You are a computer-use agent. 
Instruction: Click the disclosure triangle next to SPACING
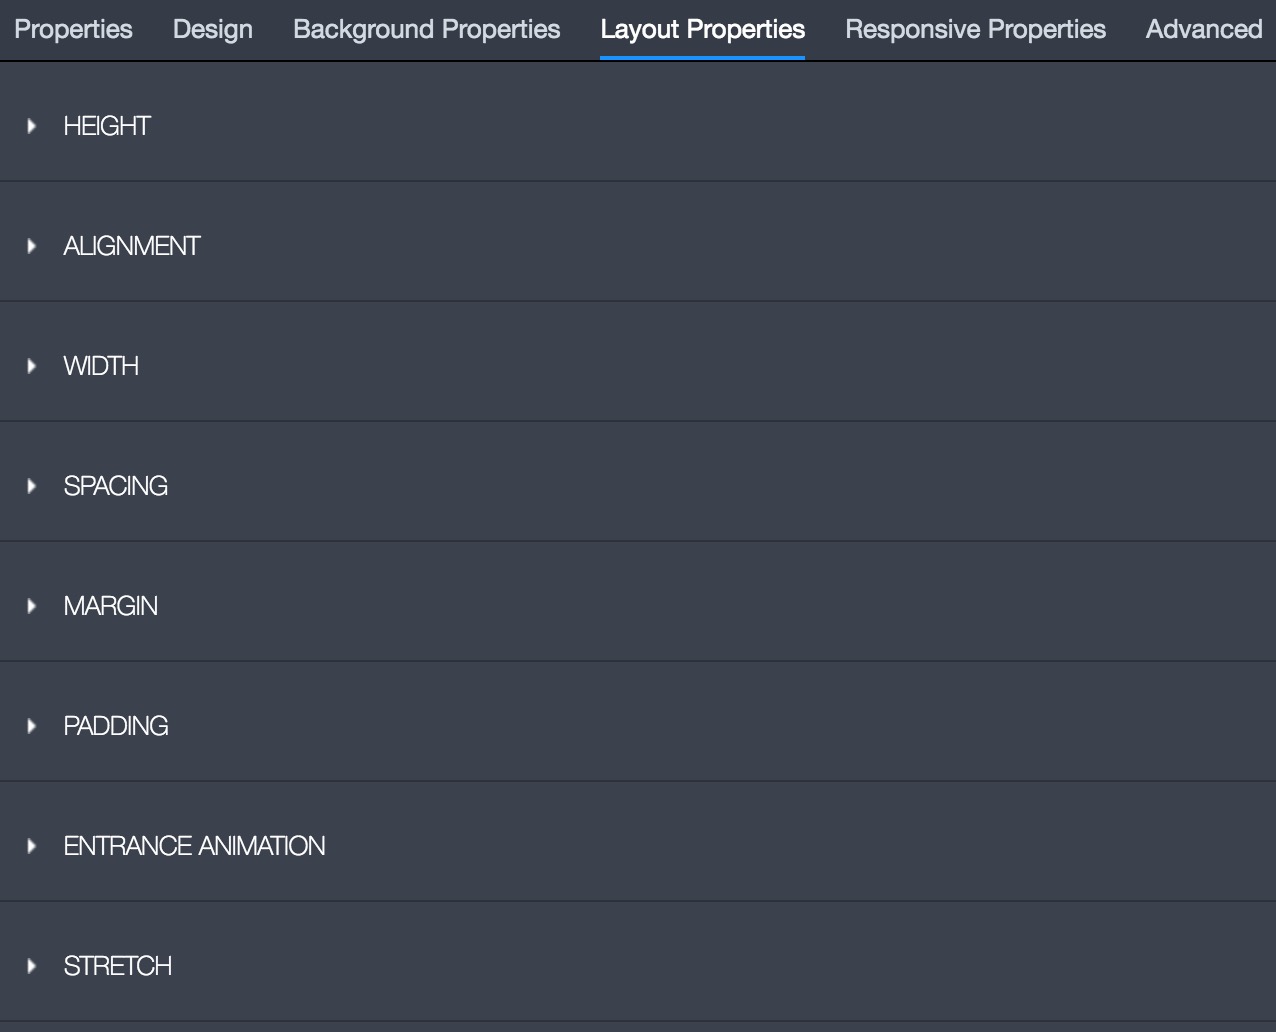pos(32,486)
